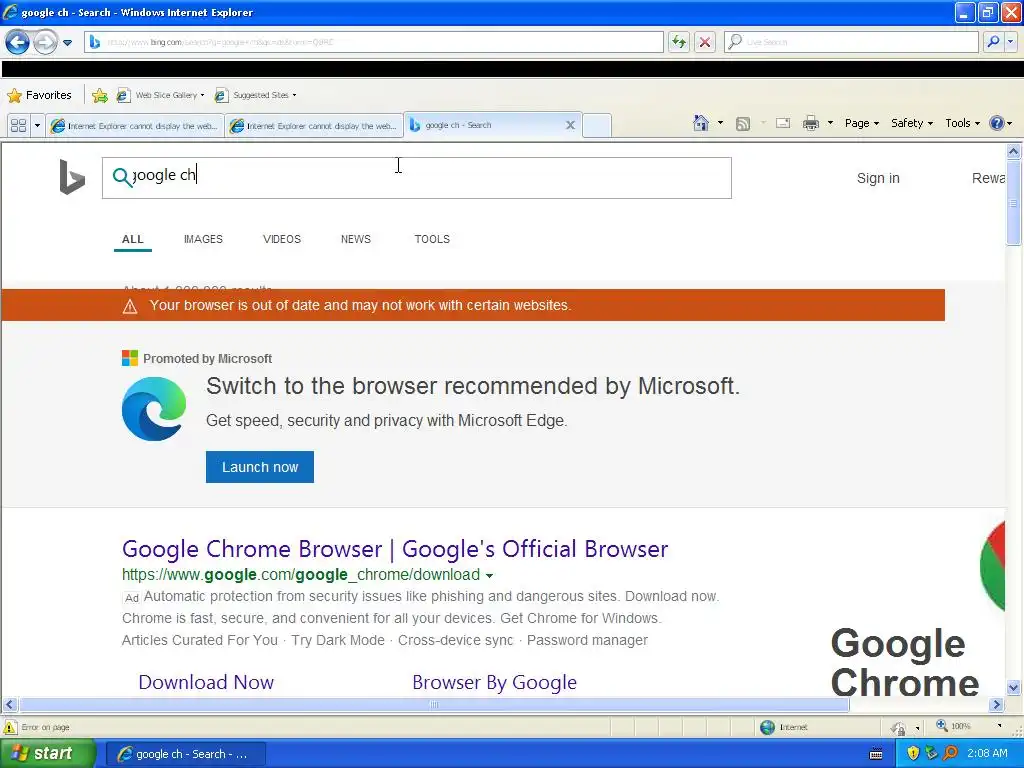Image resolution: width=1024 pixels, height=768 pixels.
Task: Open the Browser By Google sublink
Action: point(494,682)
